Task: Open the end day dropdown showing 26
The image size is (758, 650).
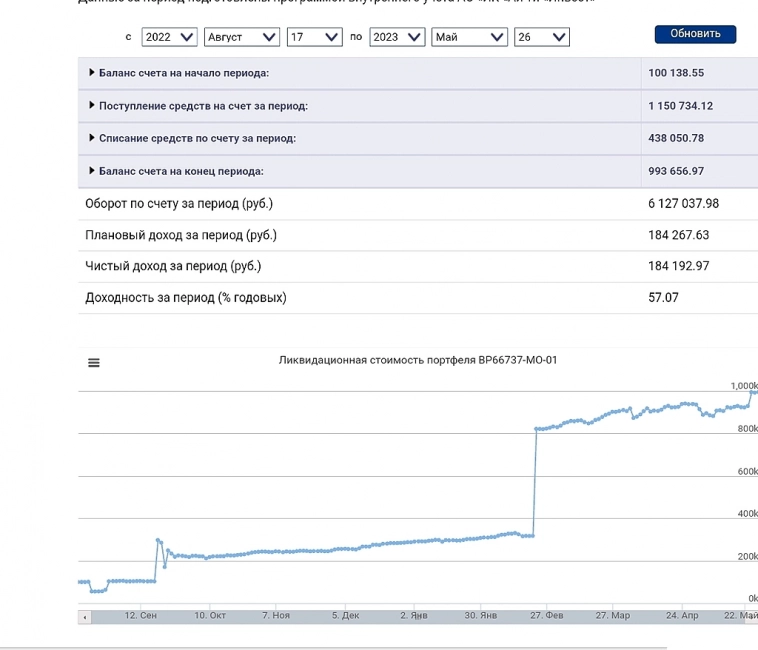Action: pyautogui.click(x=541, y=37)
